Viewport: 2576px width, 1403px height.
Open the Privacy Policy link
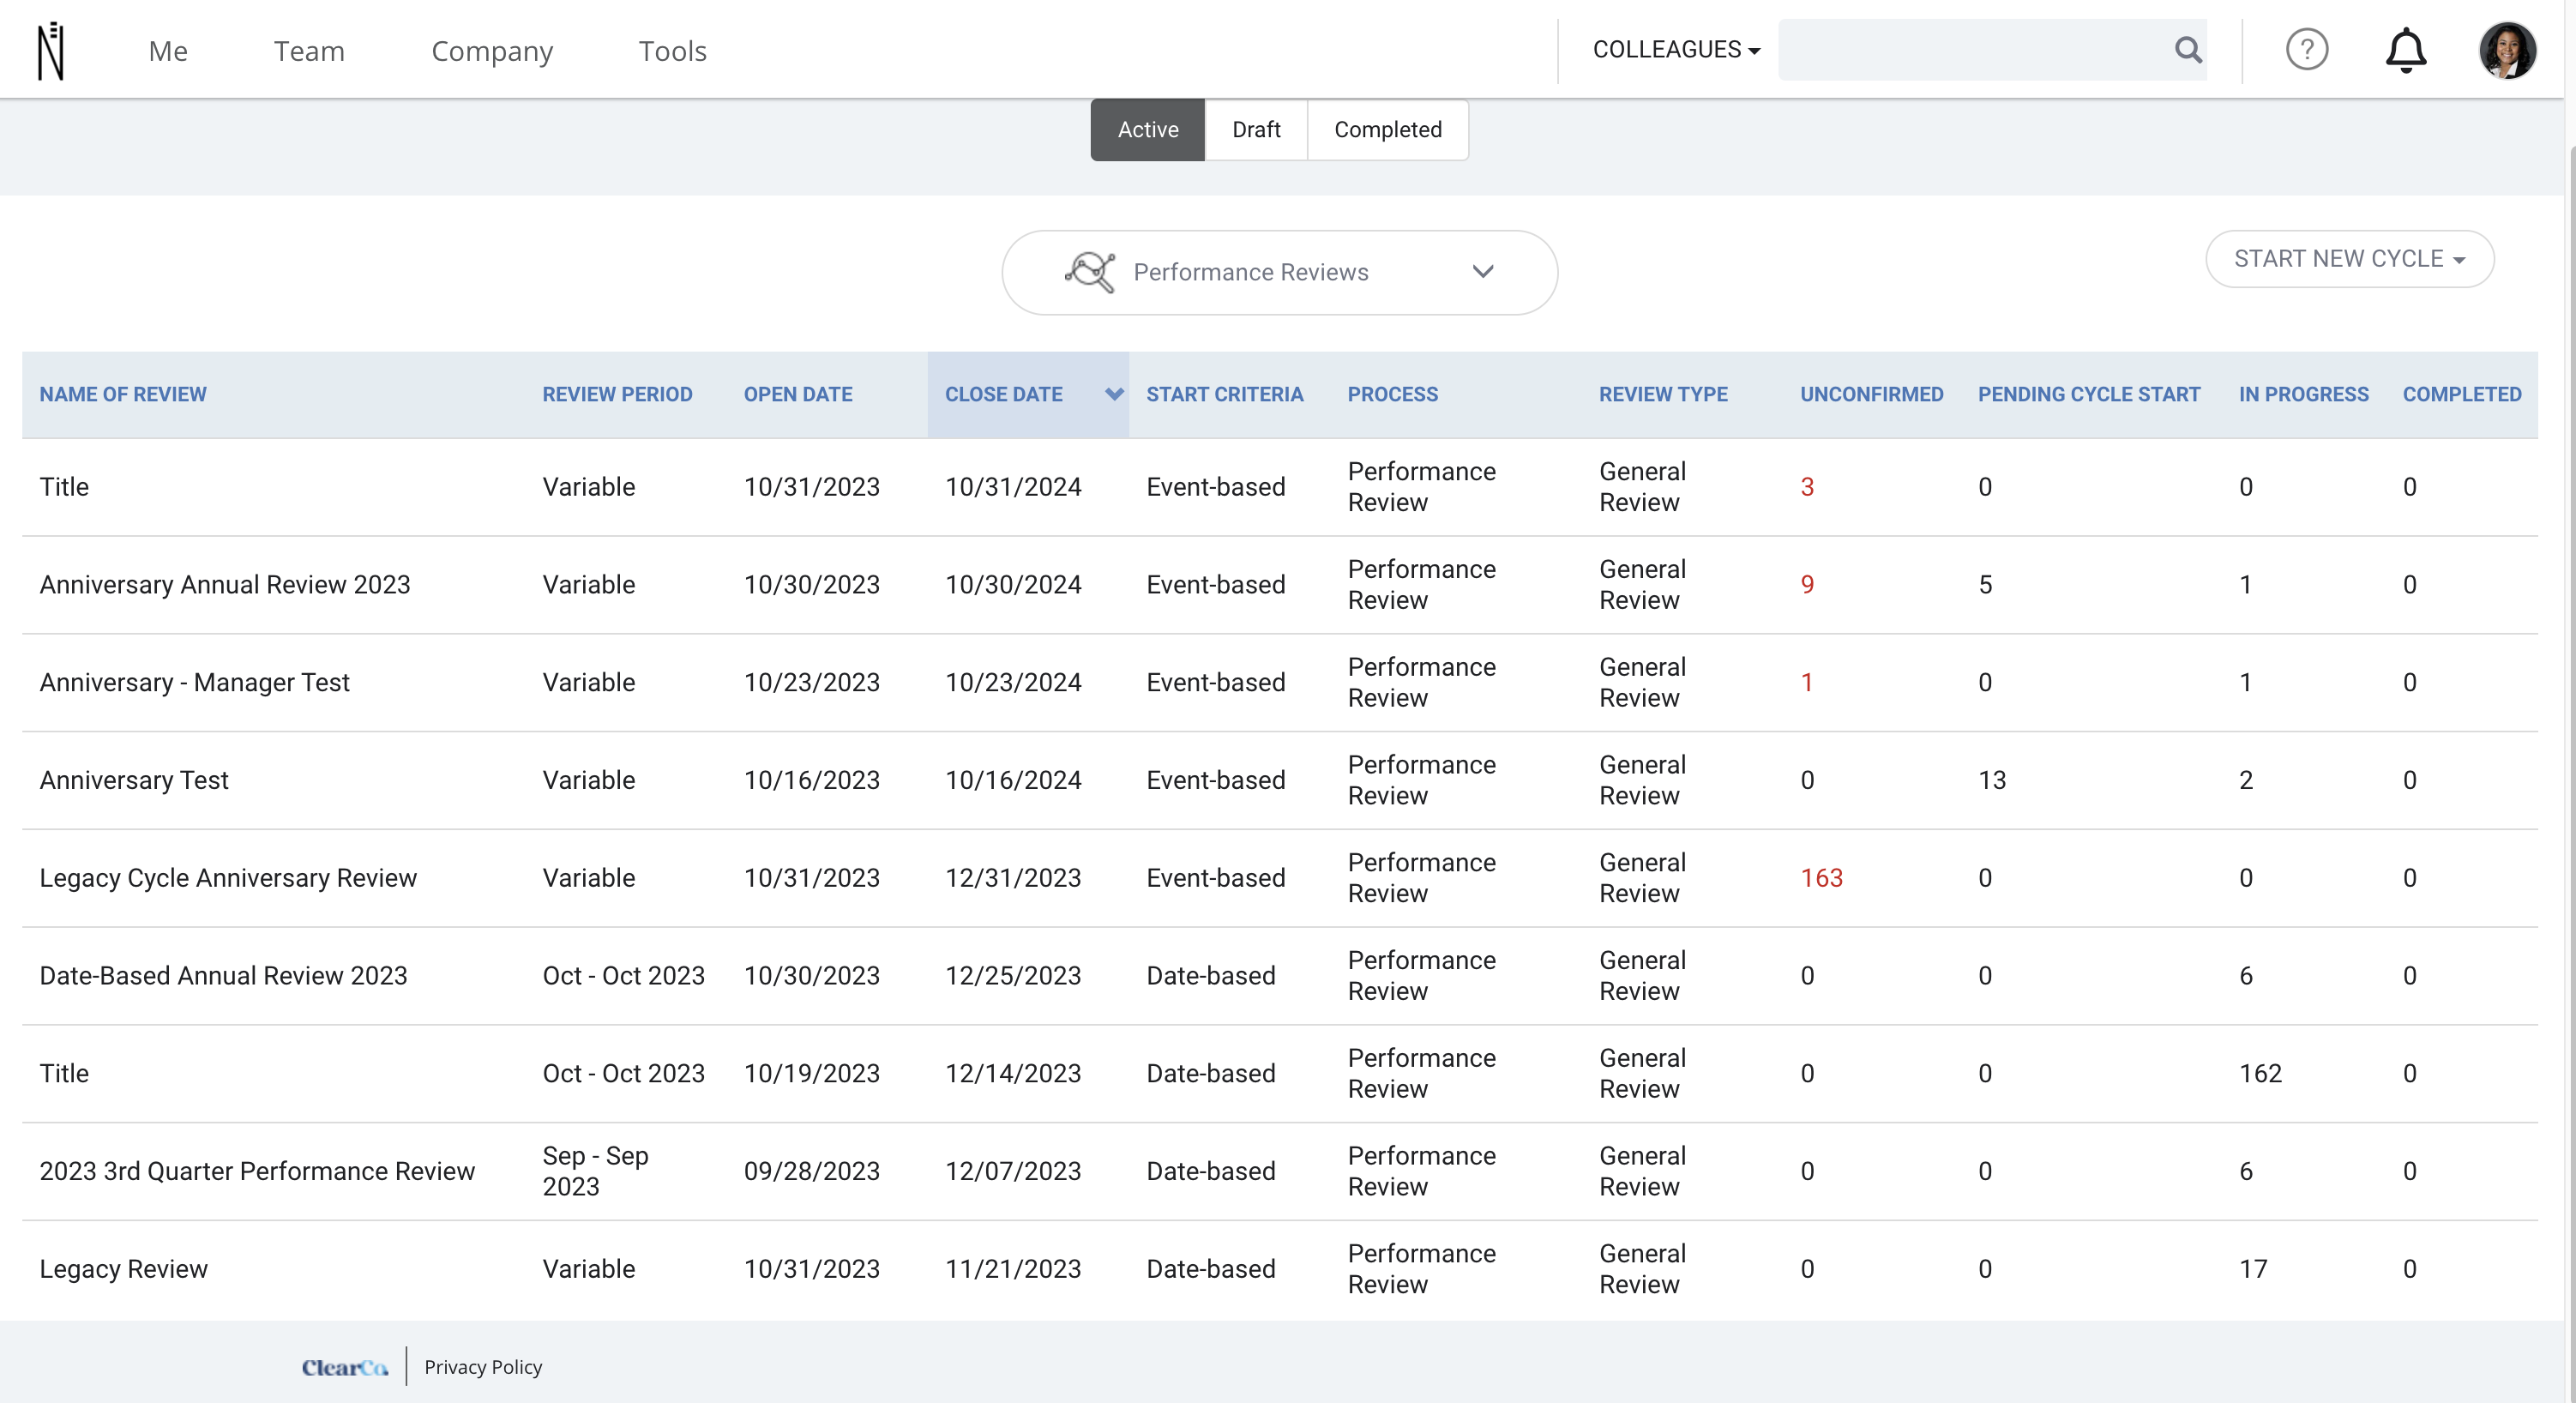pos(483,1367)
